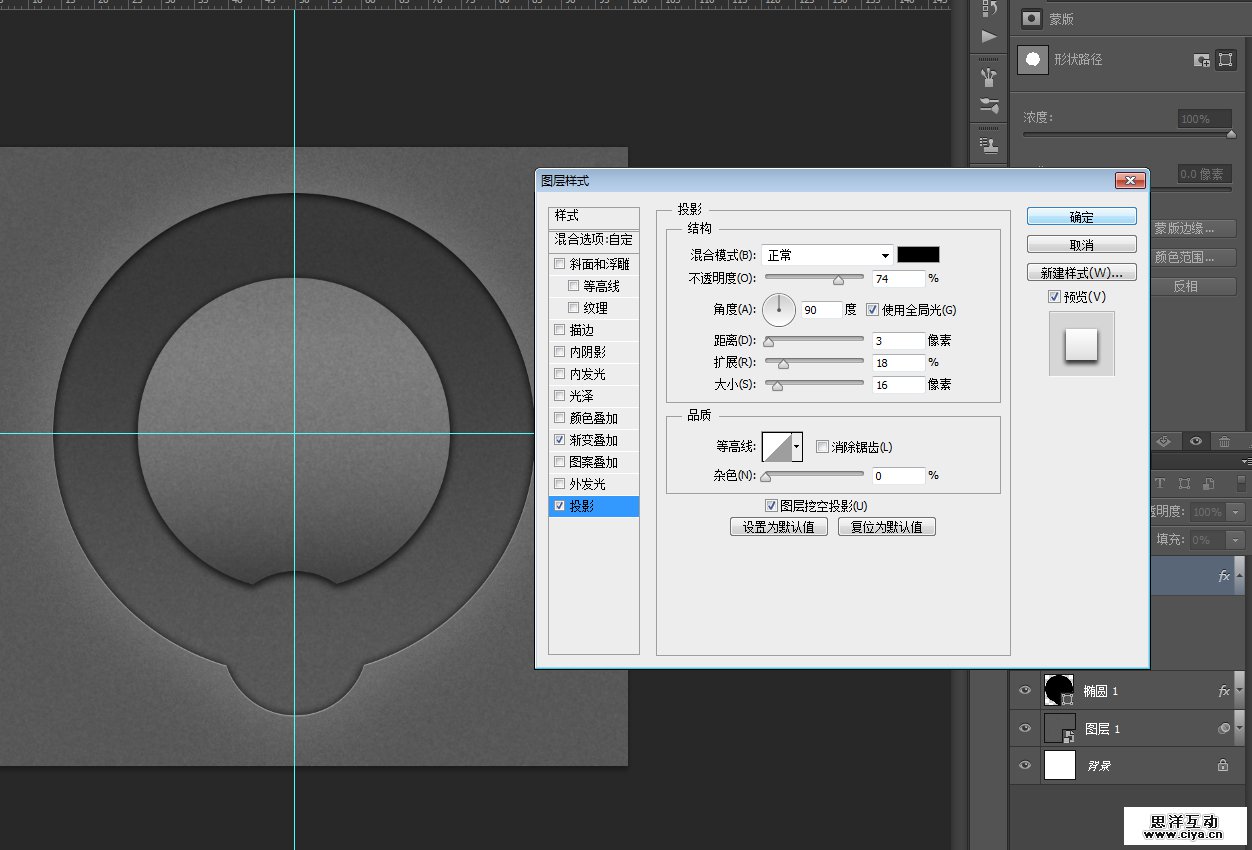1252x850 pixels.
Task: Click the vector mask icon in Properties
Action: pyautogui.click(x=1225, y=60)
